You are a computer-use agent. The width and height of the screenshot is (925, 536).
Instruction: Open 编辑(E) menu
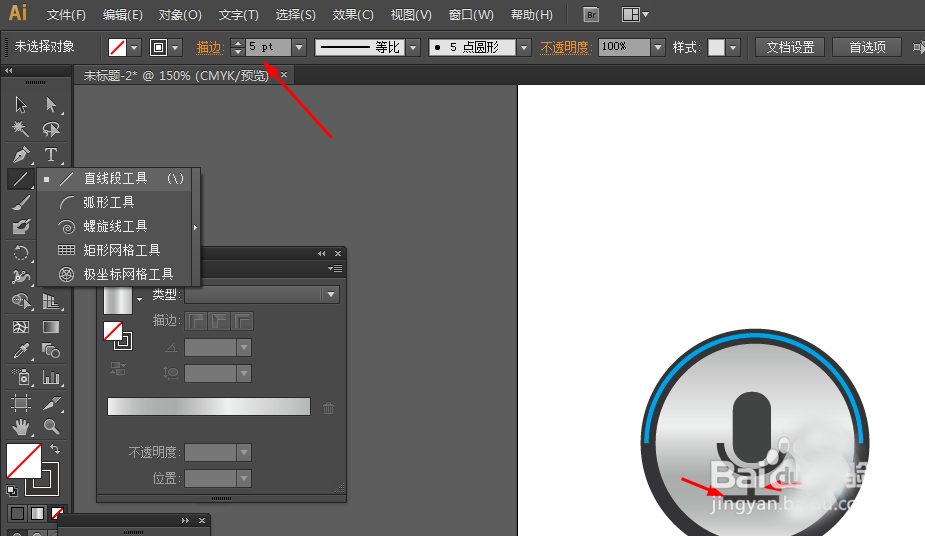point(123,15)
